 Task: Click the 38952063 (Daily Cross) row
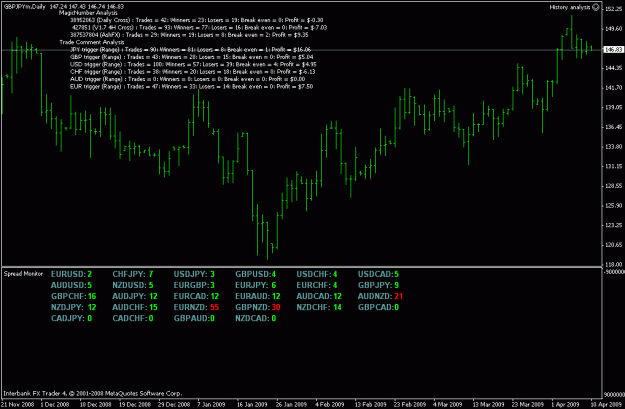click(x=197, y=20)
